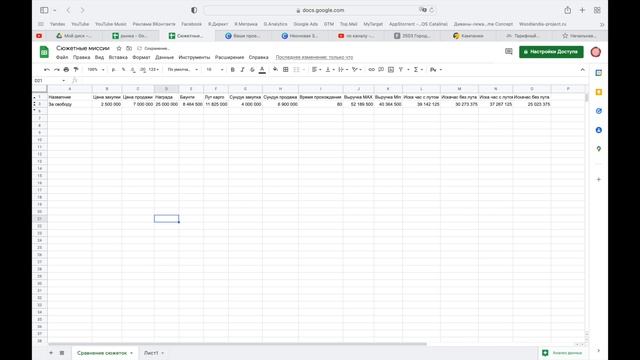Open the Справка menu

258,58
